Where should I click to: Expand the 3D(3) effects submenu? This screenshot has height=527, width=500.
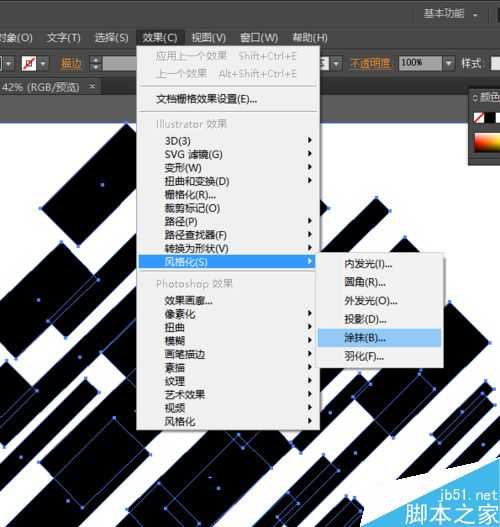[x=228, y=140]
